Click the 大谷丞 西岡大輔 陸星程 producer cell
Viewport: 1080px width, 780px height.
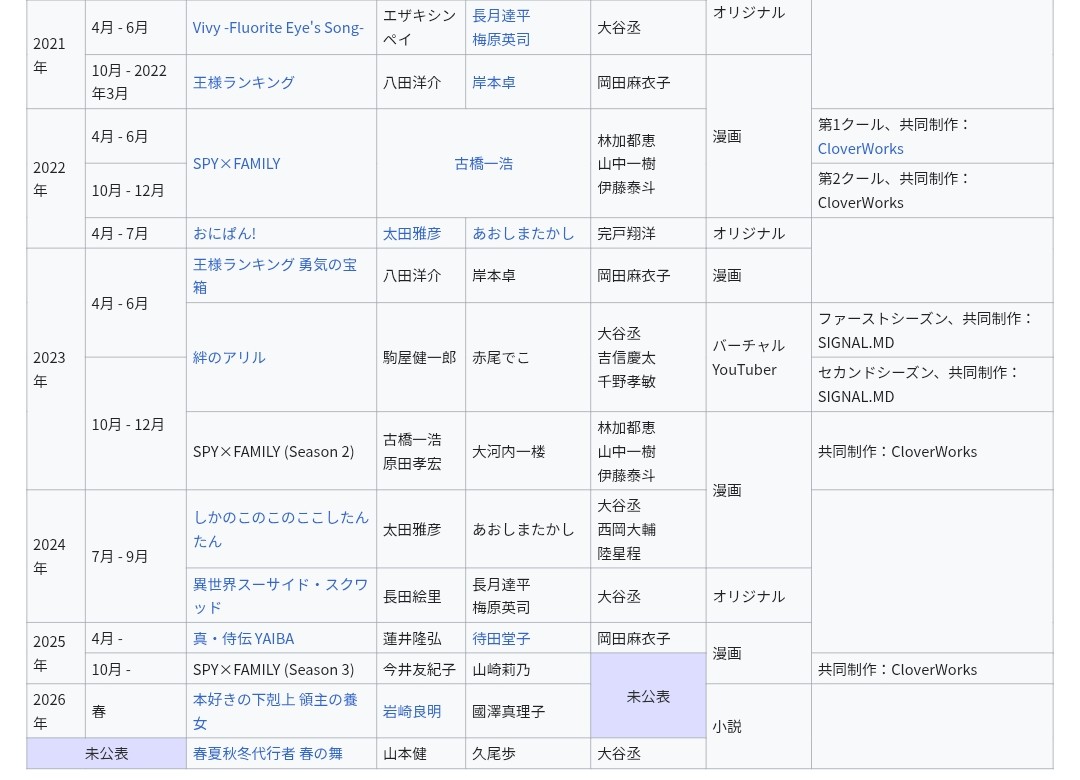point(647,529)
